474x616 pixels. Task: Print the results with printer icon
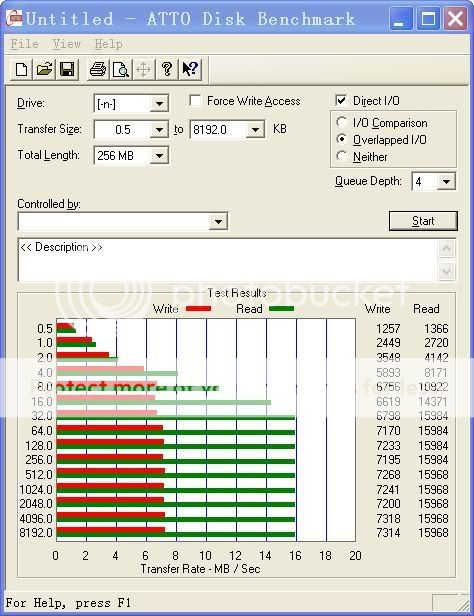click(98, 70)
